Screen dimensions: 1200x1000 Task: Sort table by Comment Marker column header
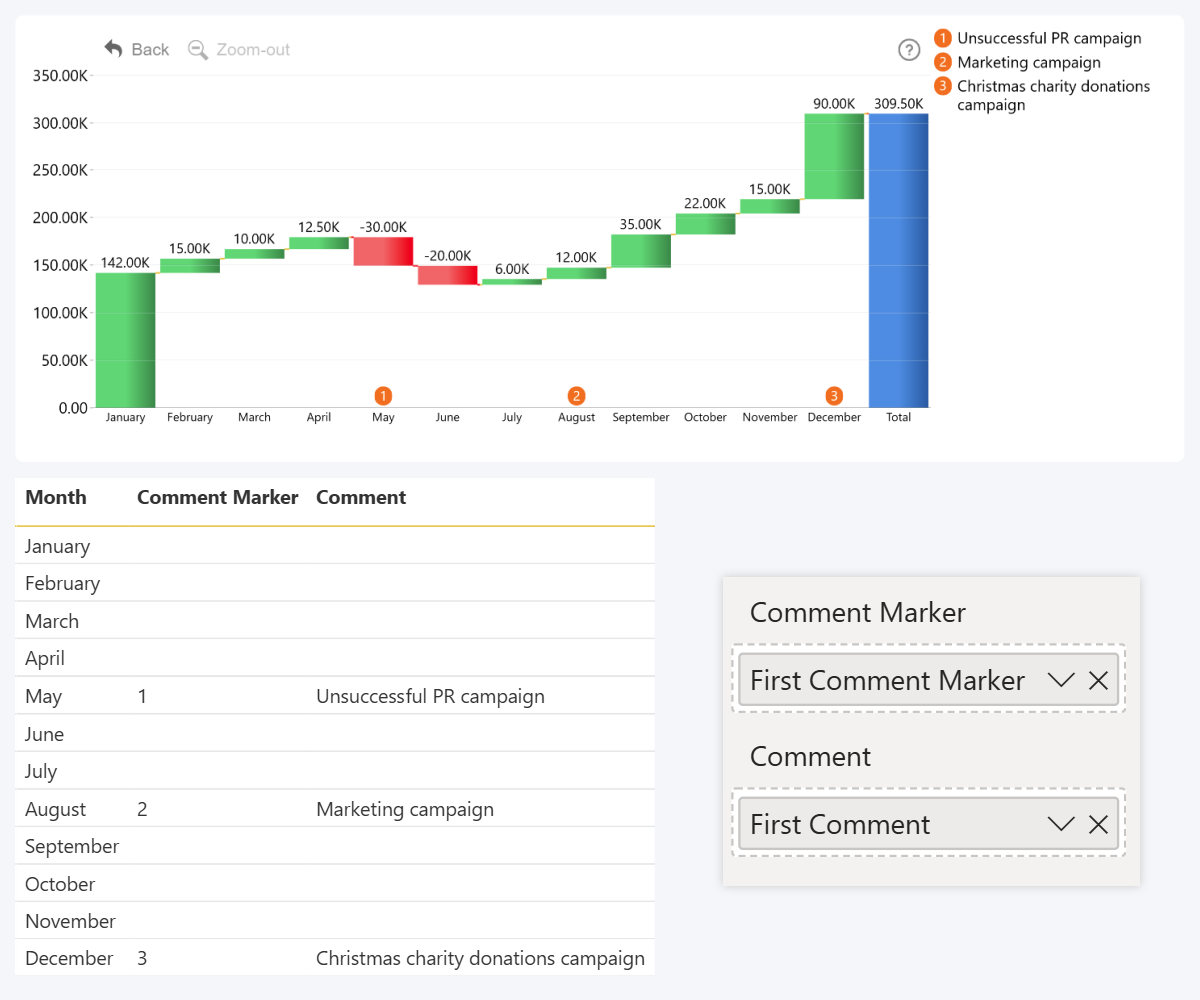[217, 497]
